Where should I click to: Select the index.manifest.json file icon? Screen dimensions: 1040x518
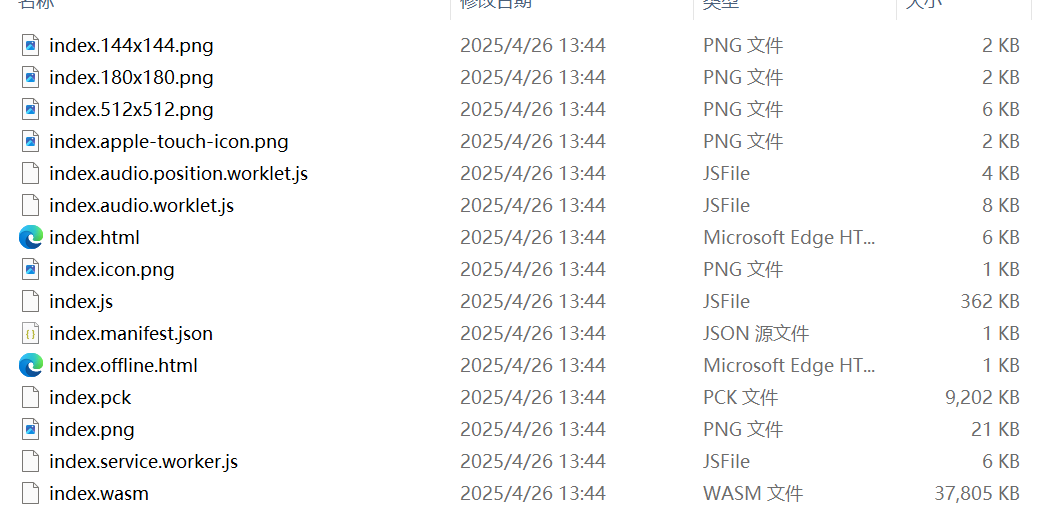tap(31, 333)
